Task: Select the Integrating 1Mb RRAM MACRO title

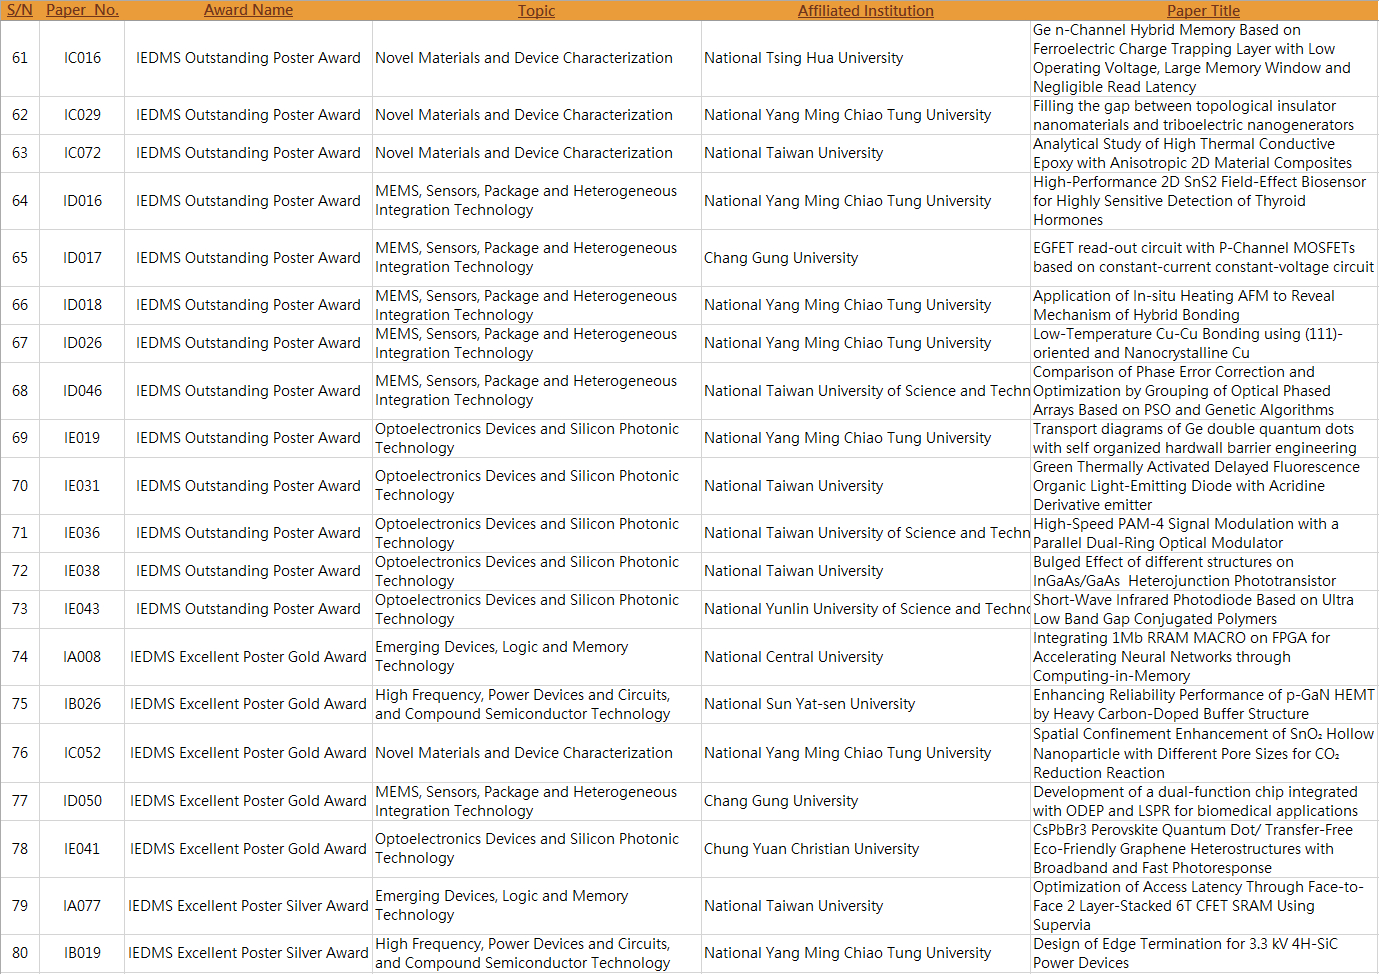Action: coord(1204,657)
